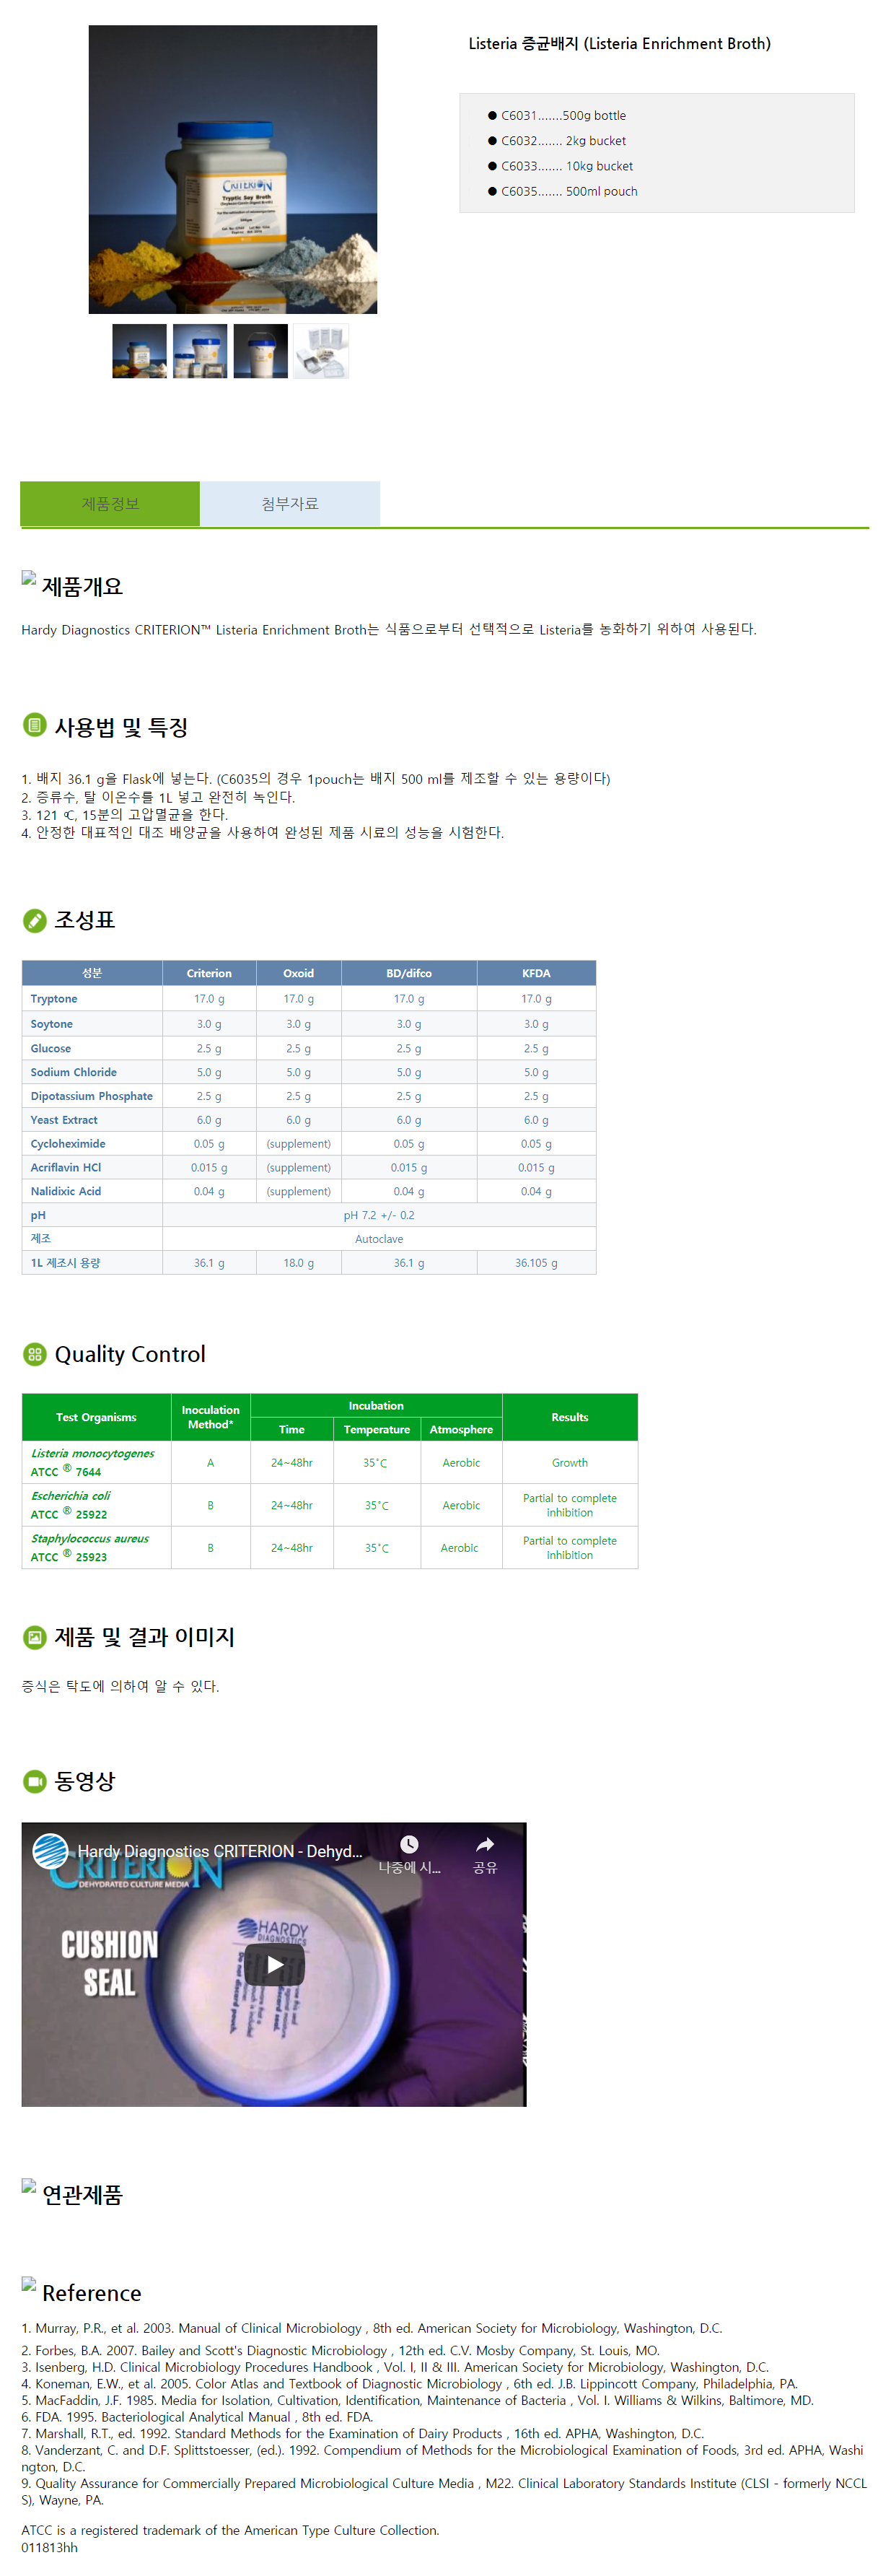Click the camera icon beside 동영상
Screen dimensions: 891x2576
[x=35, y=1781]
